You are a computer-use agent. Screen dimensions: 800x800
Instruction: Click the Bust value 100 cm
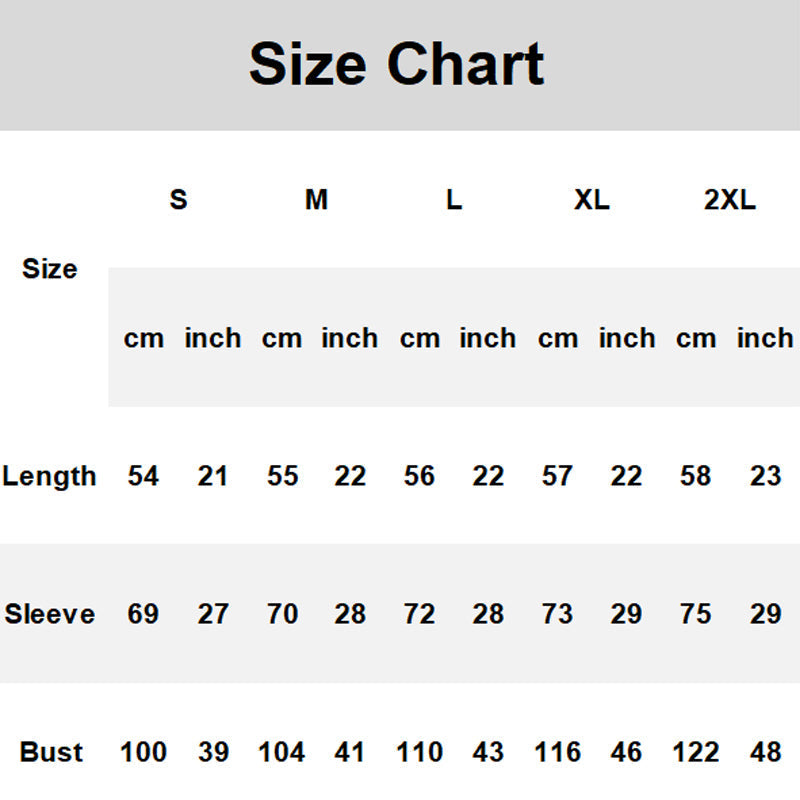point(143,752)
